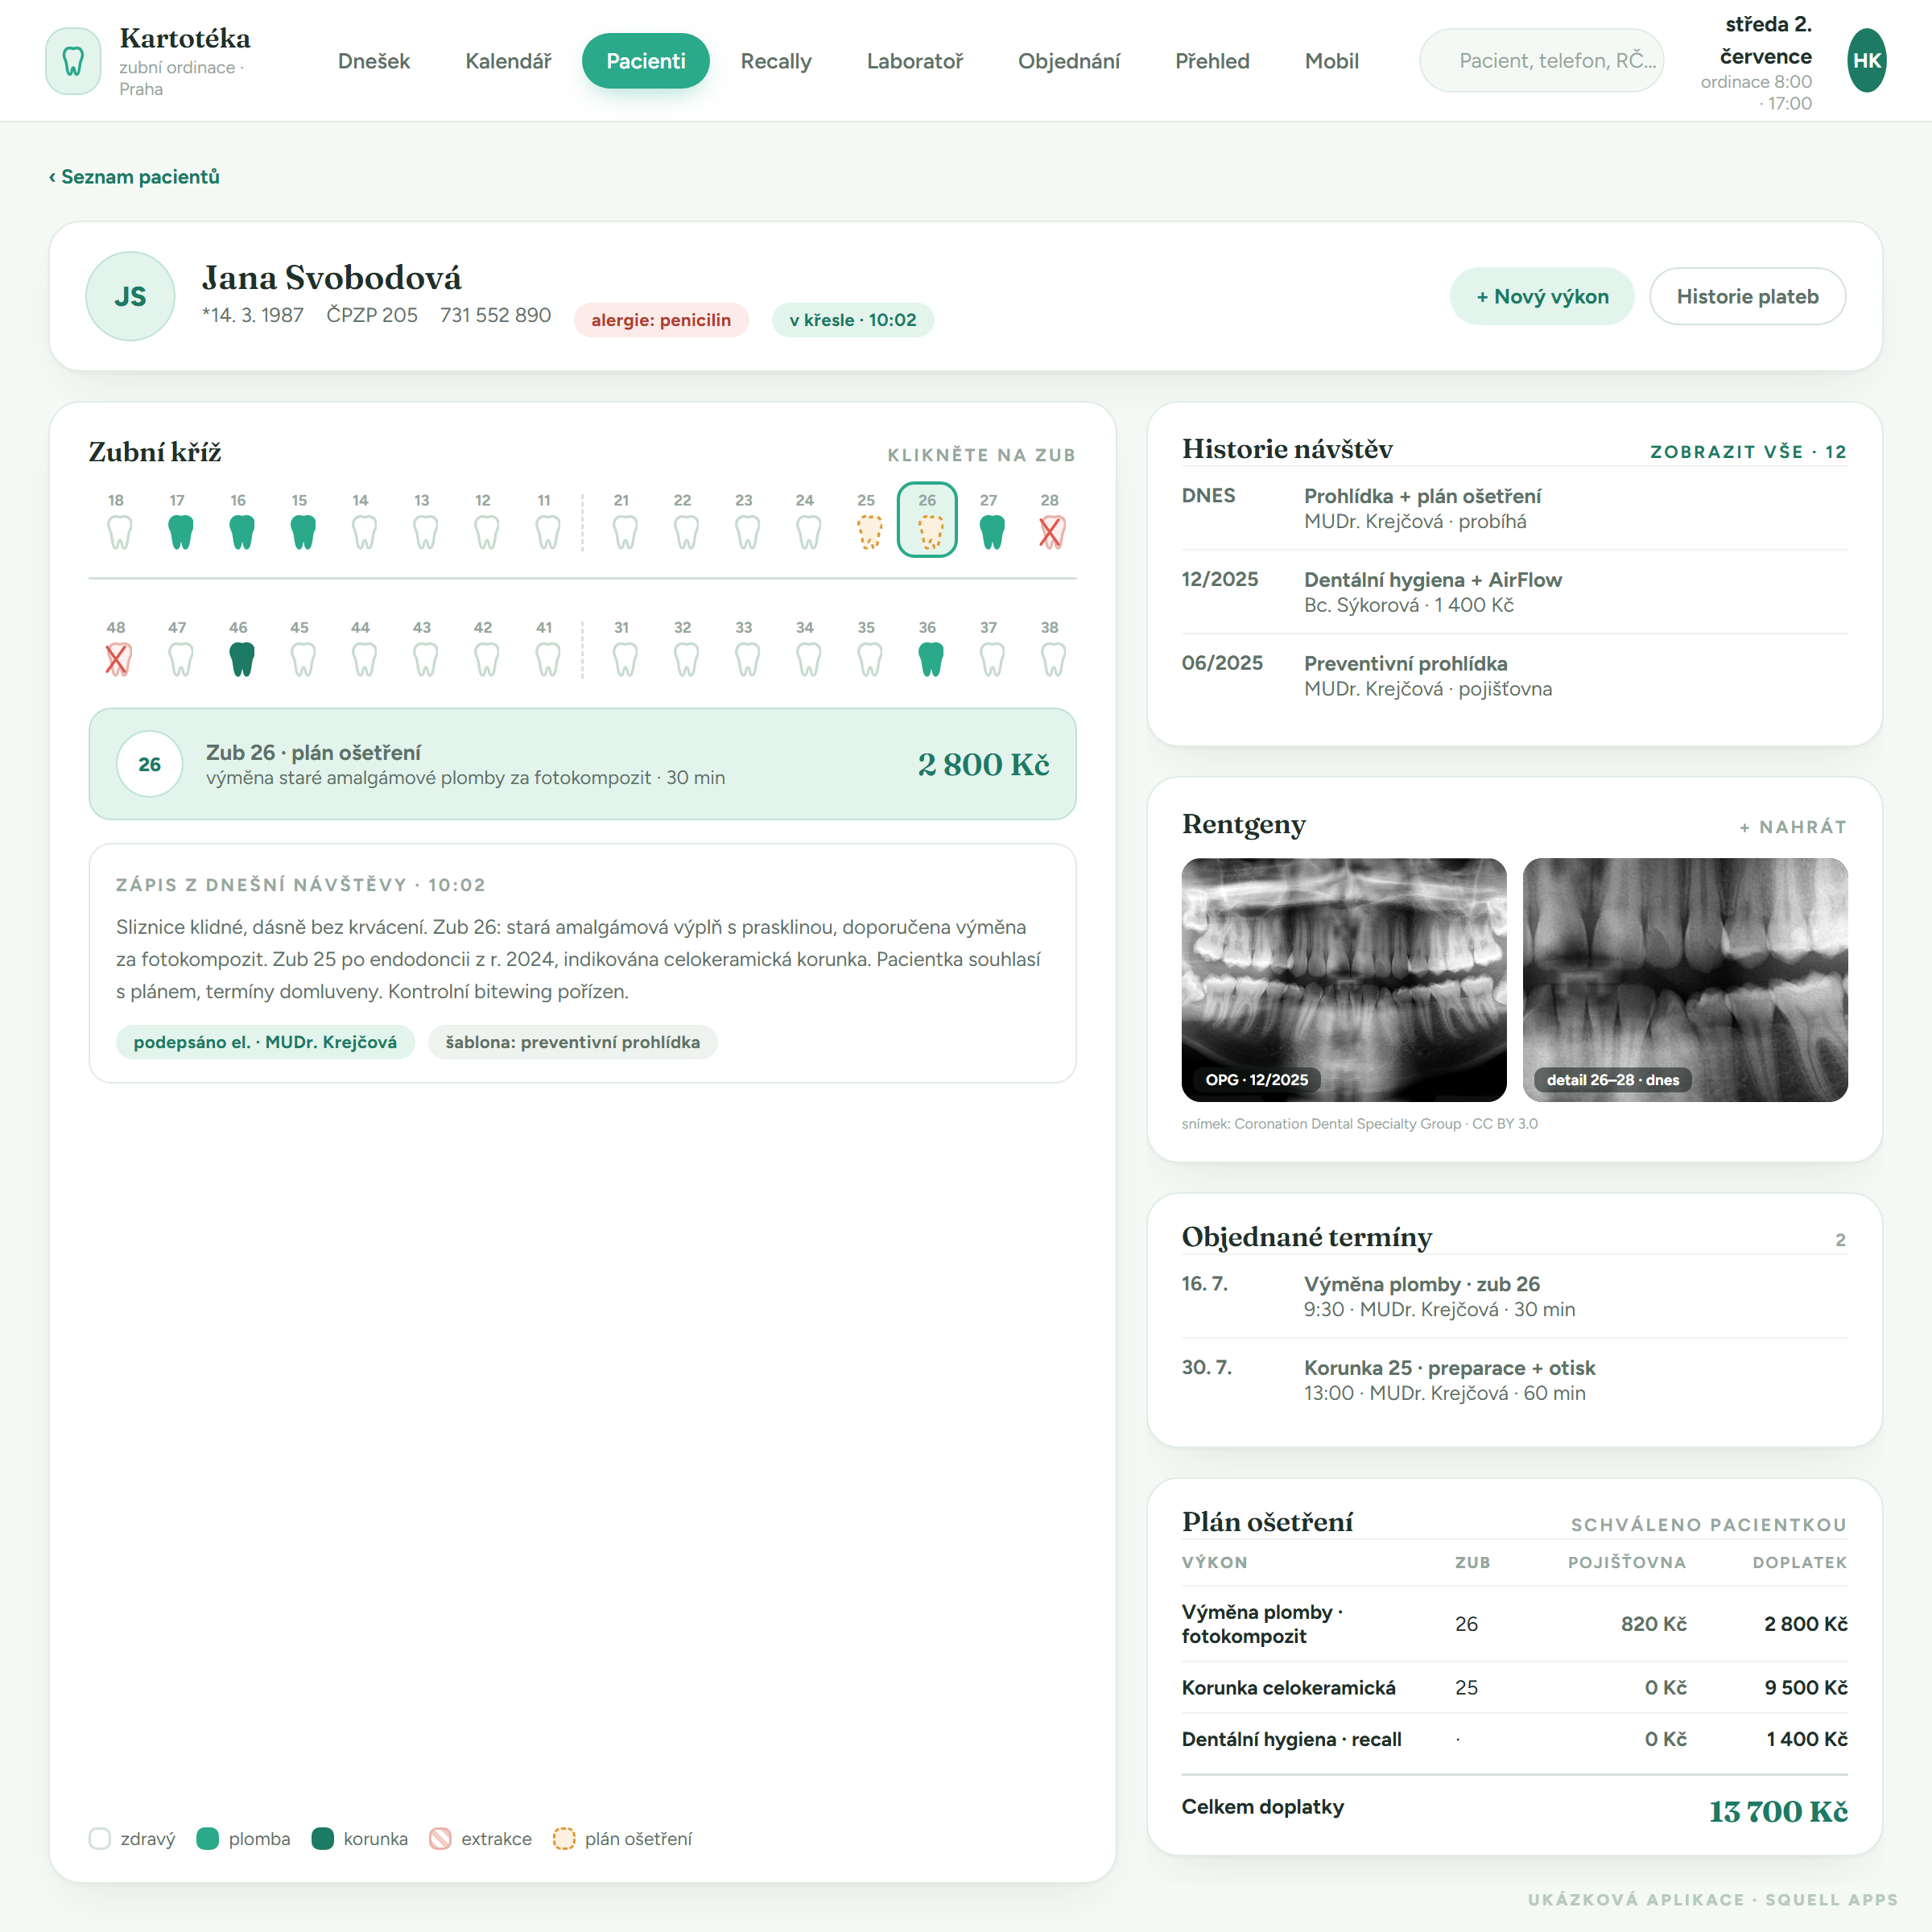Click the Kartotéka tooth logo icon

click(x=73, y=61)
